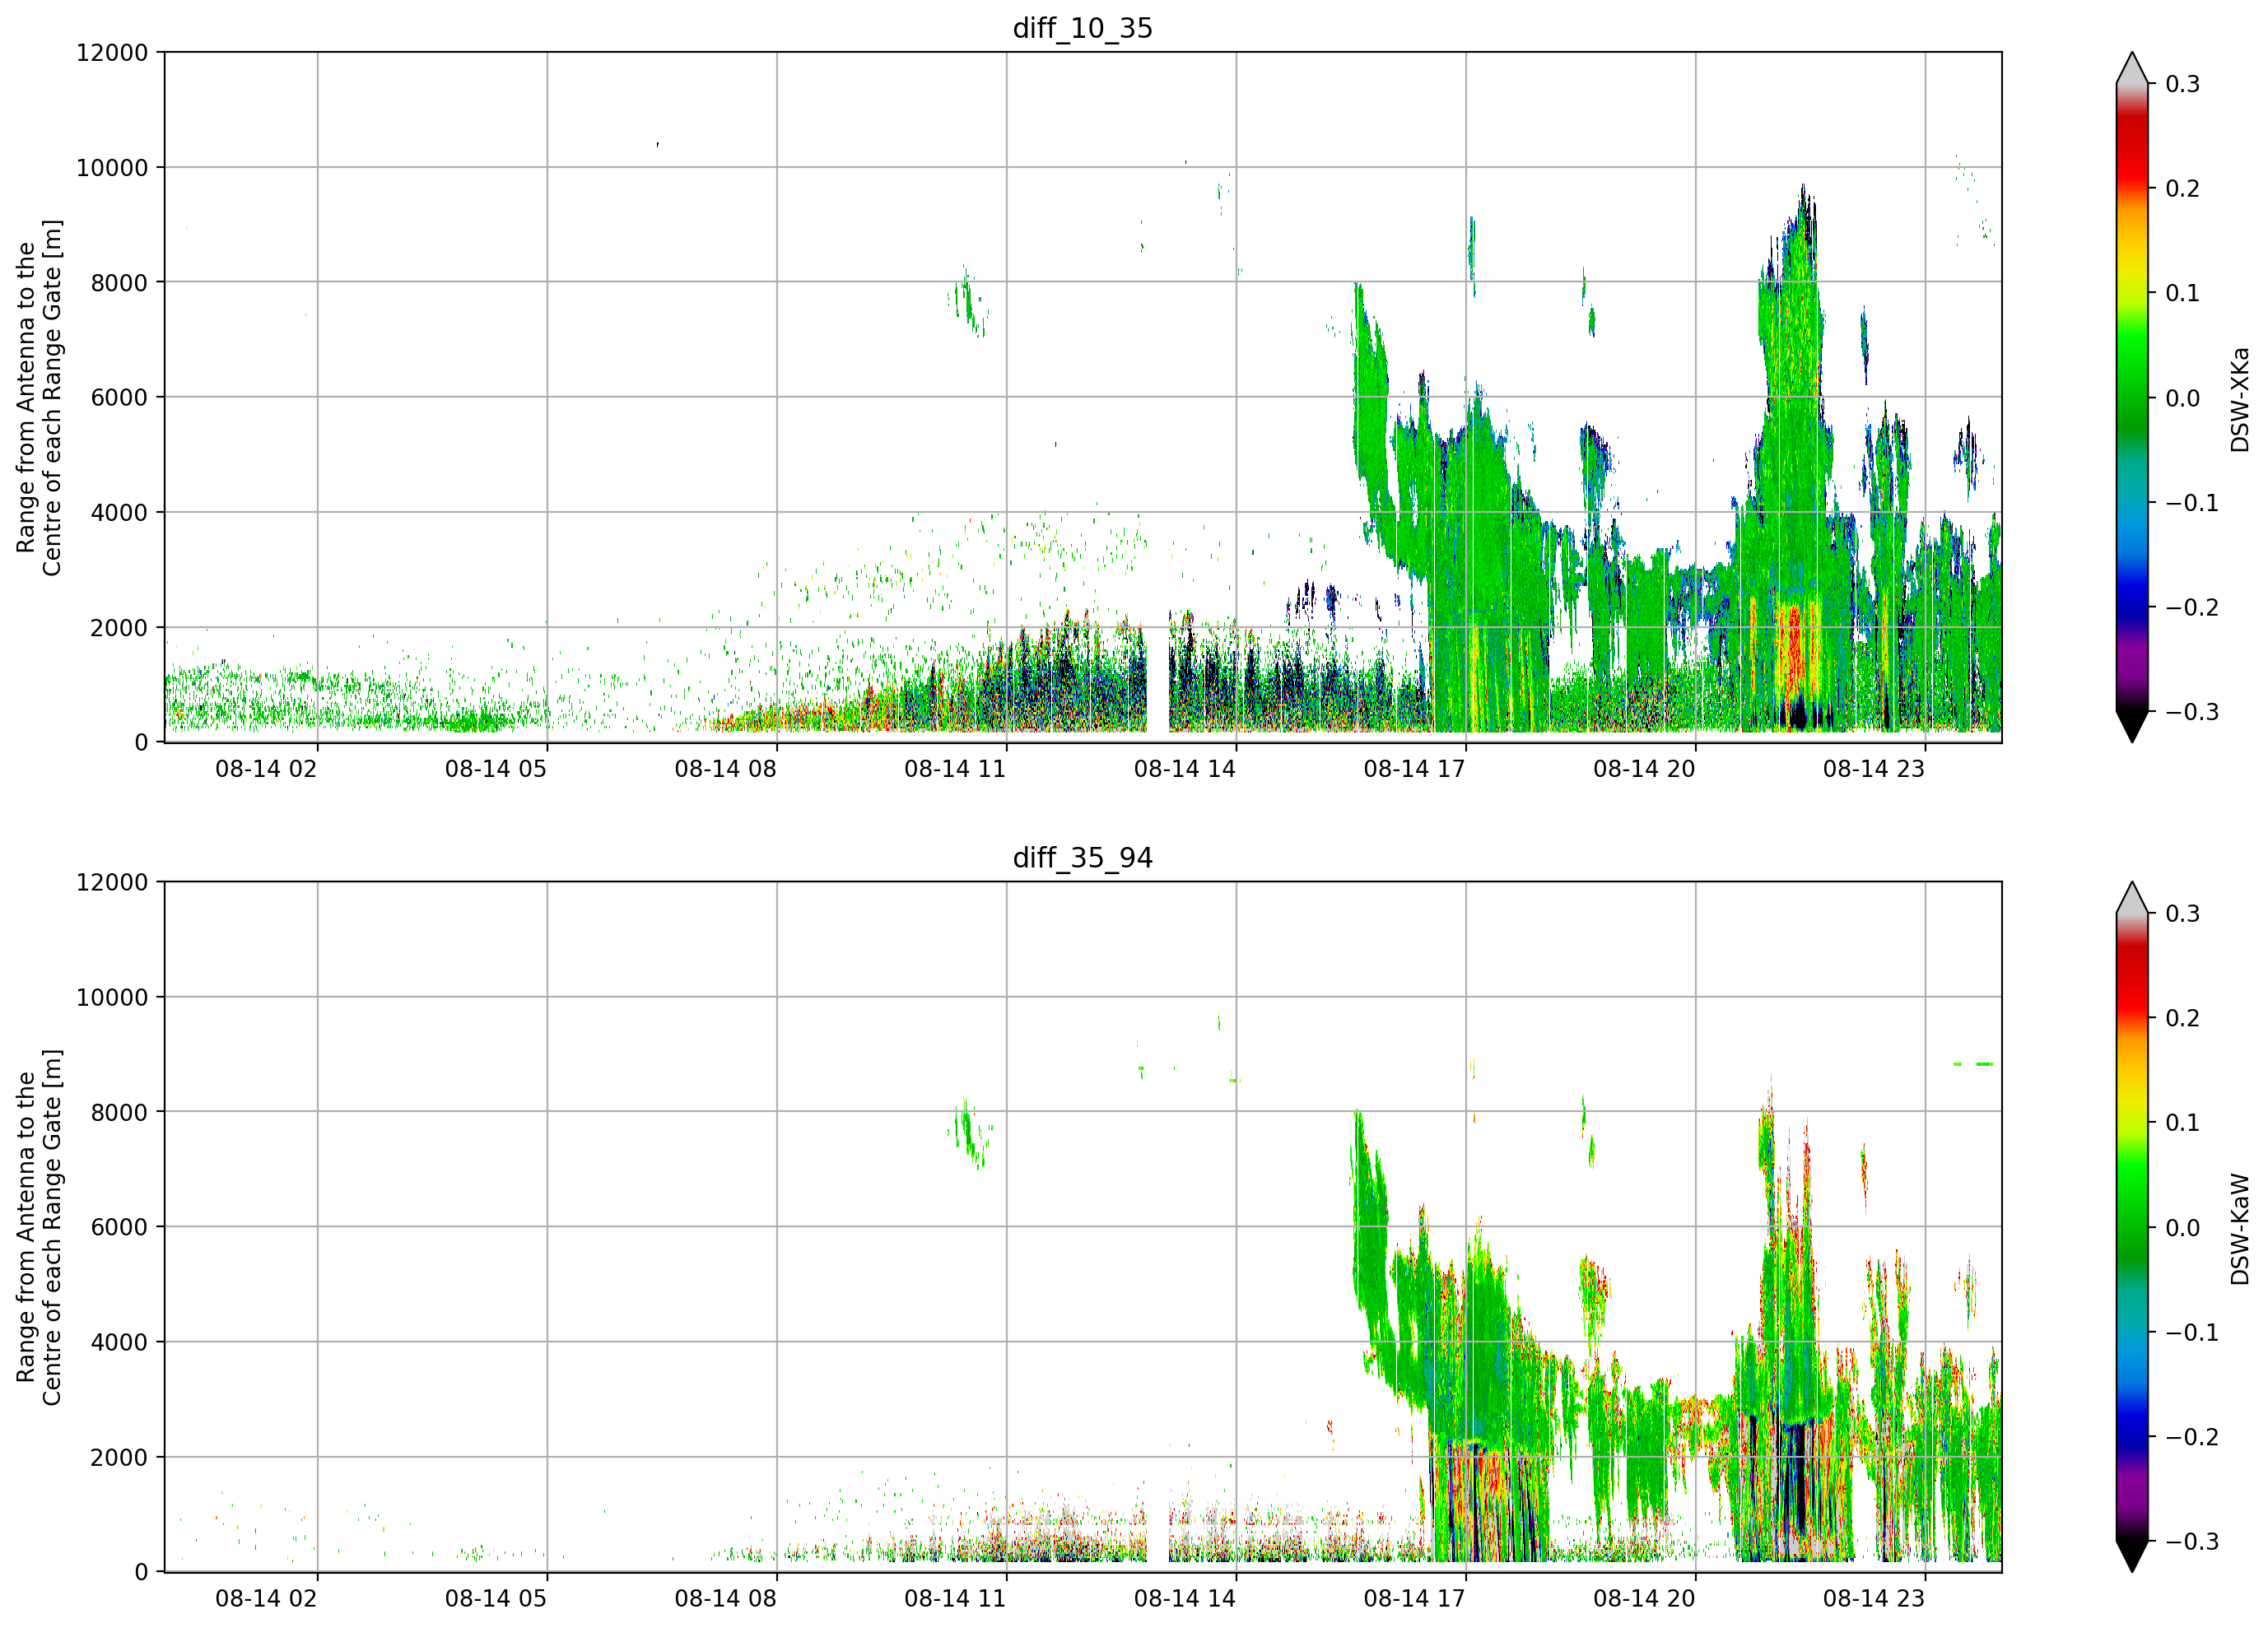Click the 4000 y-tick on diff_35_94 plot
2268x1628 pixels.
(x=119, y=1342)
